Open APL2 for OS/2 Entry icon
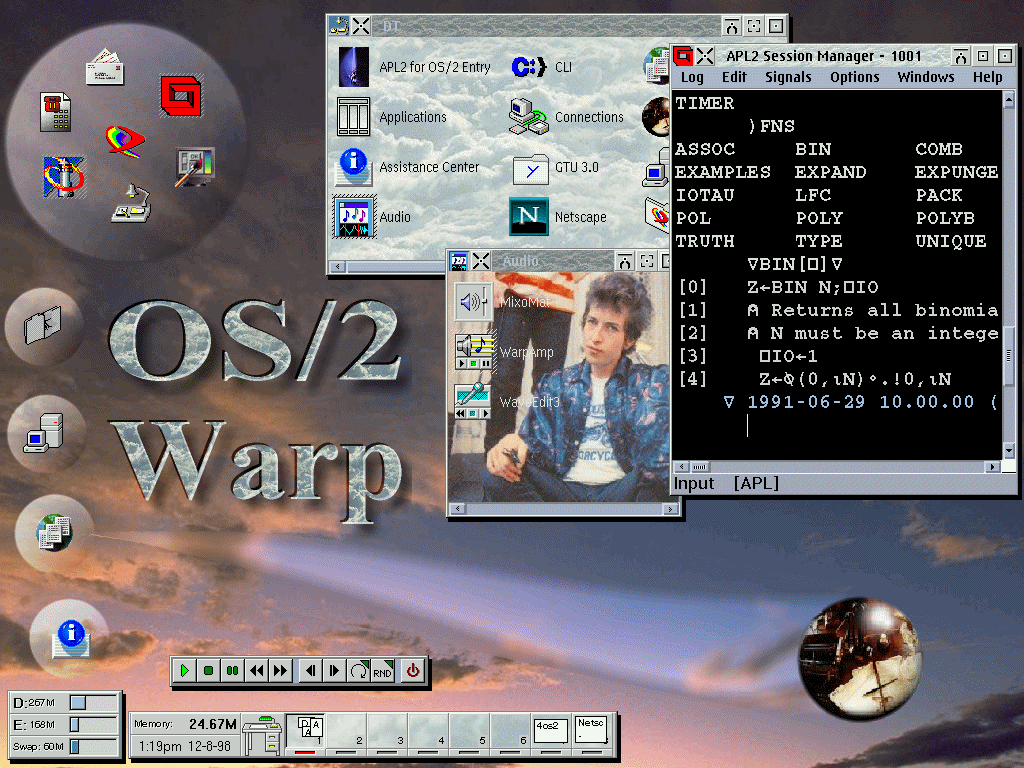Image resolution: width=1024 pixels, height=768 pixels. tap(353, 67)
